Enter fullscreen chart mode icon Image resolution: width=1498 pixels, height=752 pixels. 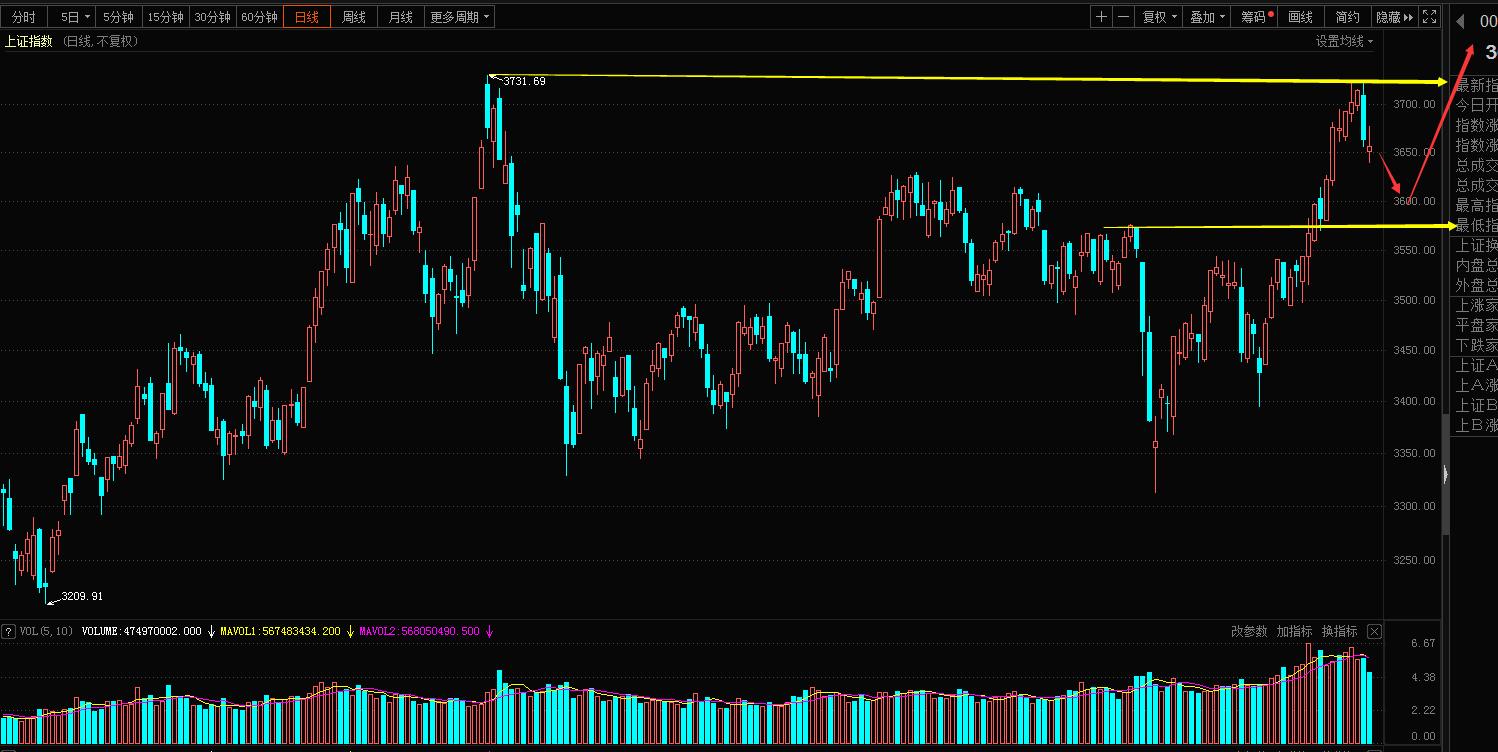1429,17
